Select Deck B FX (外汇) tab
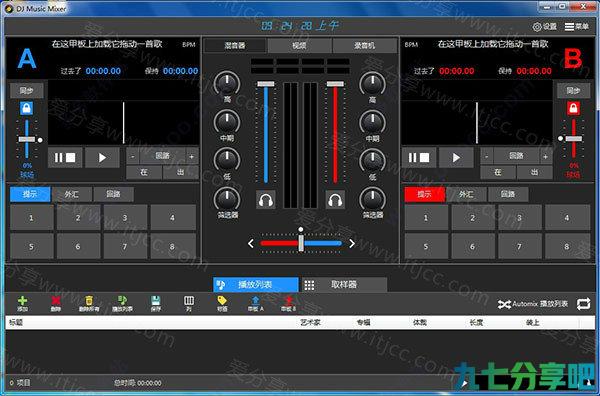 466,194
